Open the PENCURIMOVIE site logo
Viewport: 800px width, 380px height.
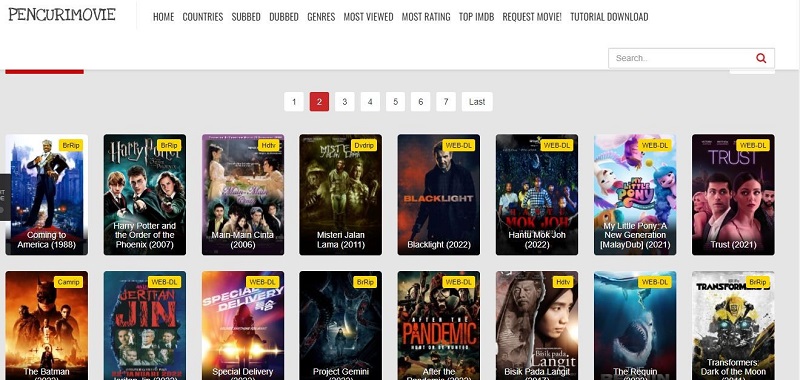62,14
